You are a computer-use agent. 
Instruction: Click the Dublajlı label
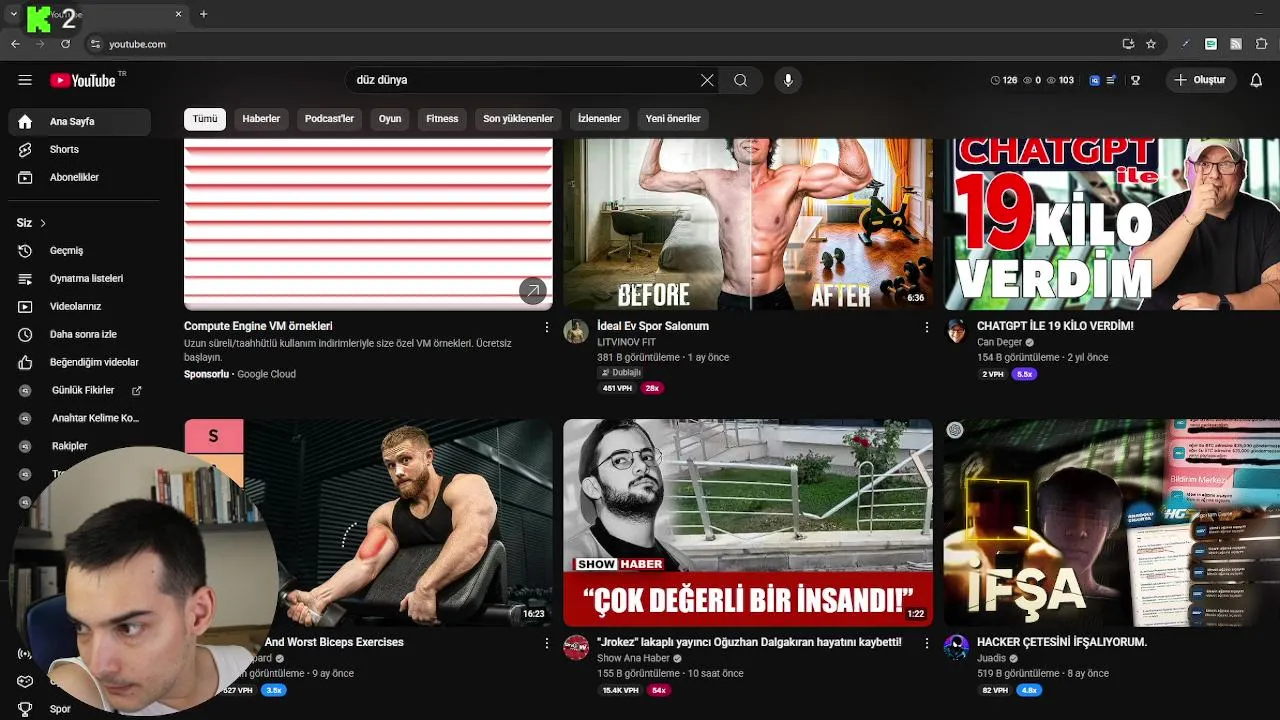619,373
